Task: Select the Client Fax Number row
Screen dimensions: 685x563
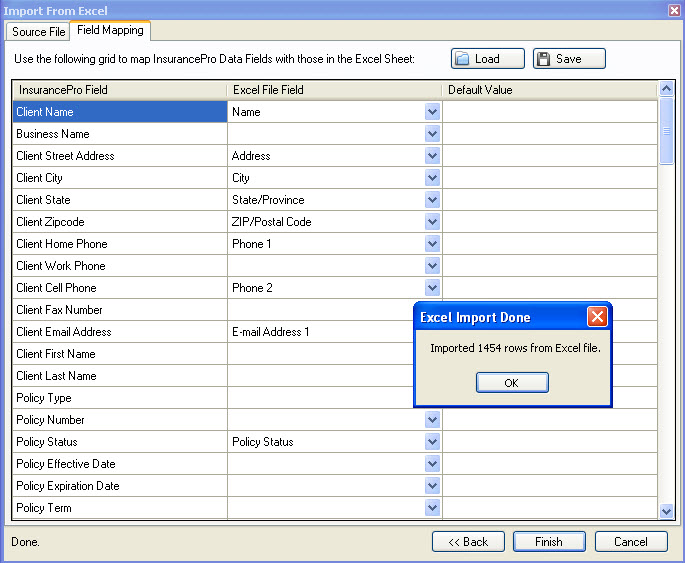Action: [x=120, y=310]
